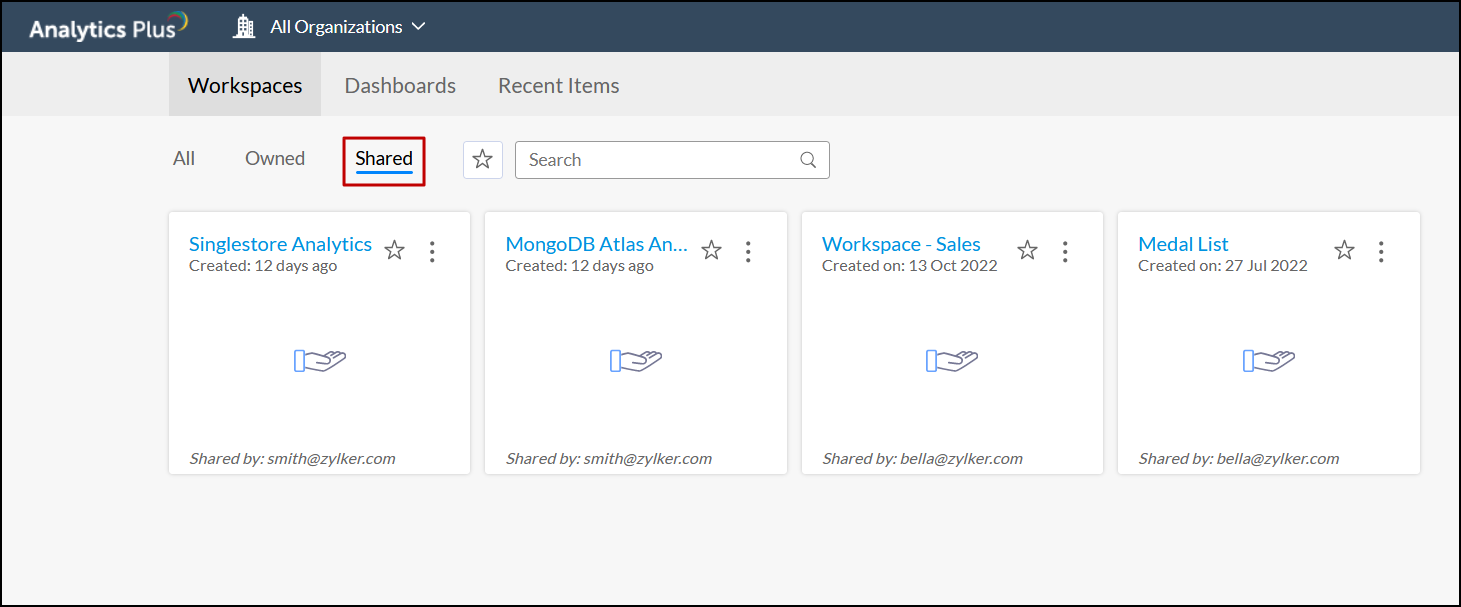
Task: Favorite the Medal List workspace
Action: tap(1344, 251)
